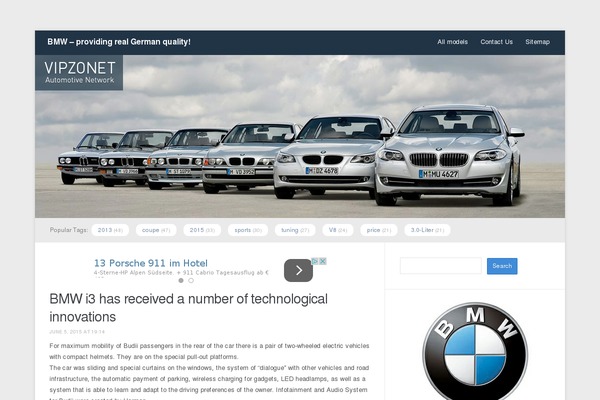Select the coupe popular tag
The image size is (600, 400).
pyautogui.click(x=156, y=230)
